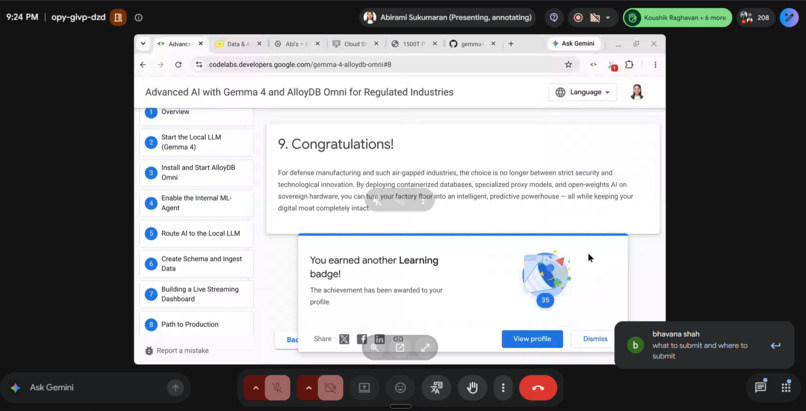Switch to the gemma GitHub tab
806x411 pixels.
(x=473, y=44)
